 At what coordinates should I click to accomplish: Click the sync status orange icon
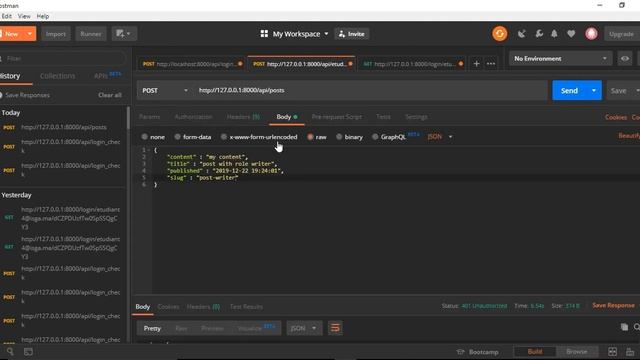tap(500, 34)
